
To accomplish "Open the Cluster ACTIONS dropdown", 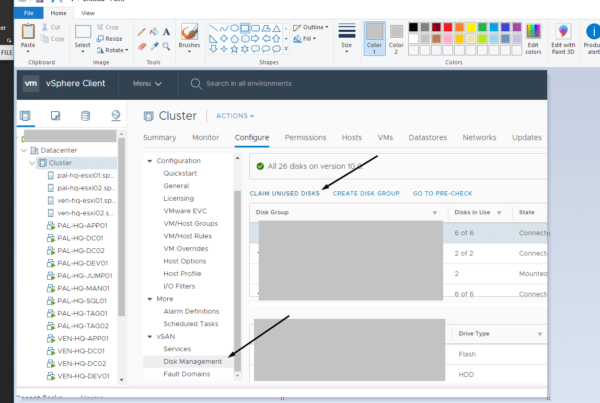I will click(235, 116).
